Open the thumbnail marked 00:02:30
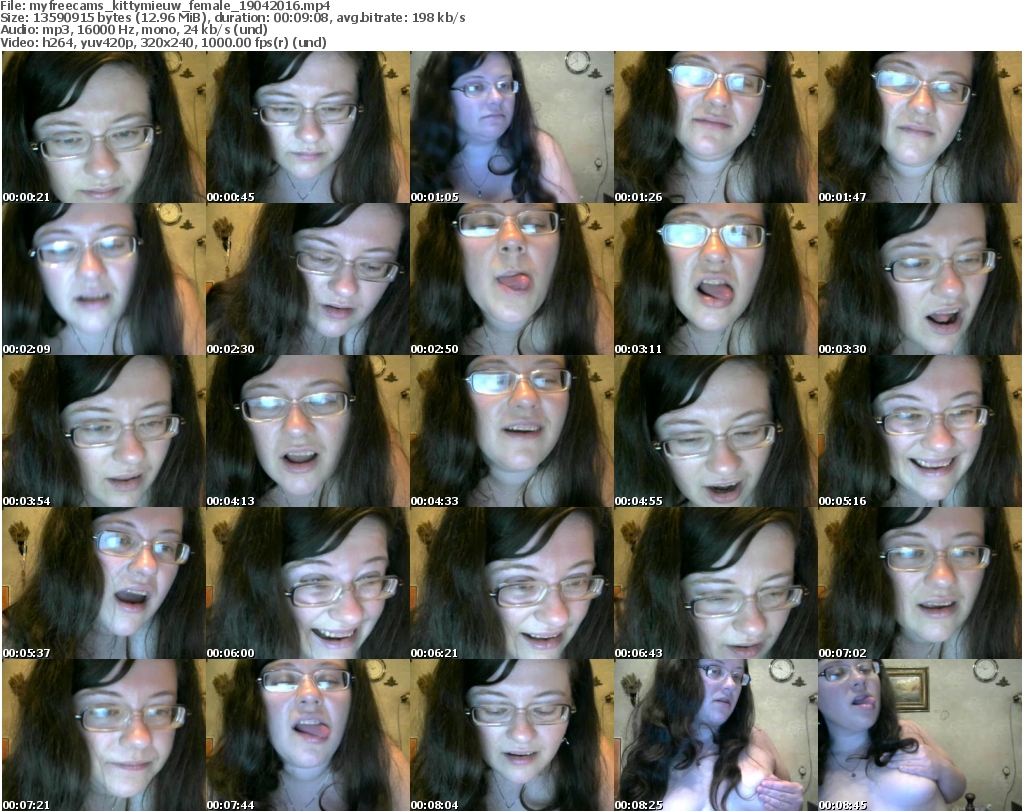 pos(308,279)
